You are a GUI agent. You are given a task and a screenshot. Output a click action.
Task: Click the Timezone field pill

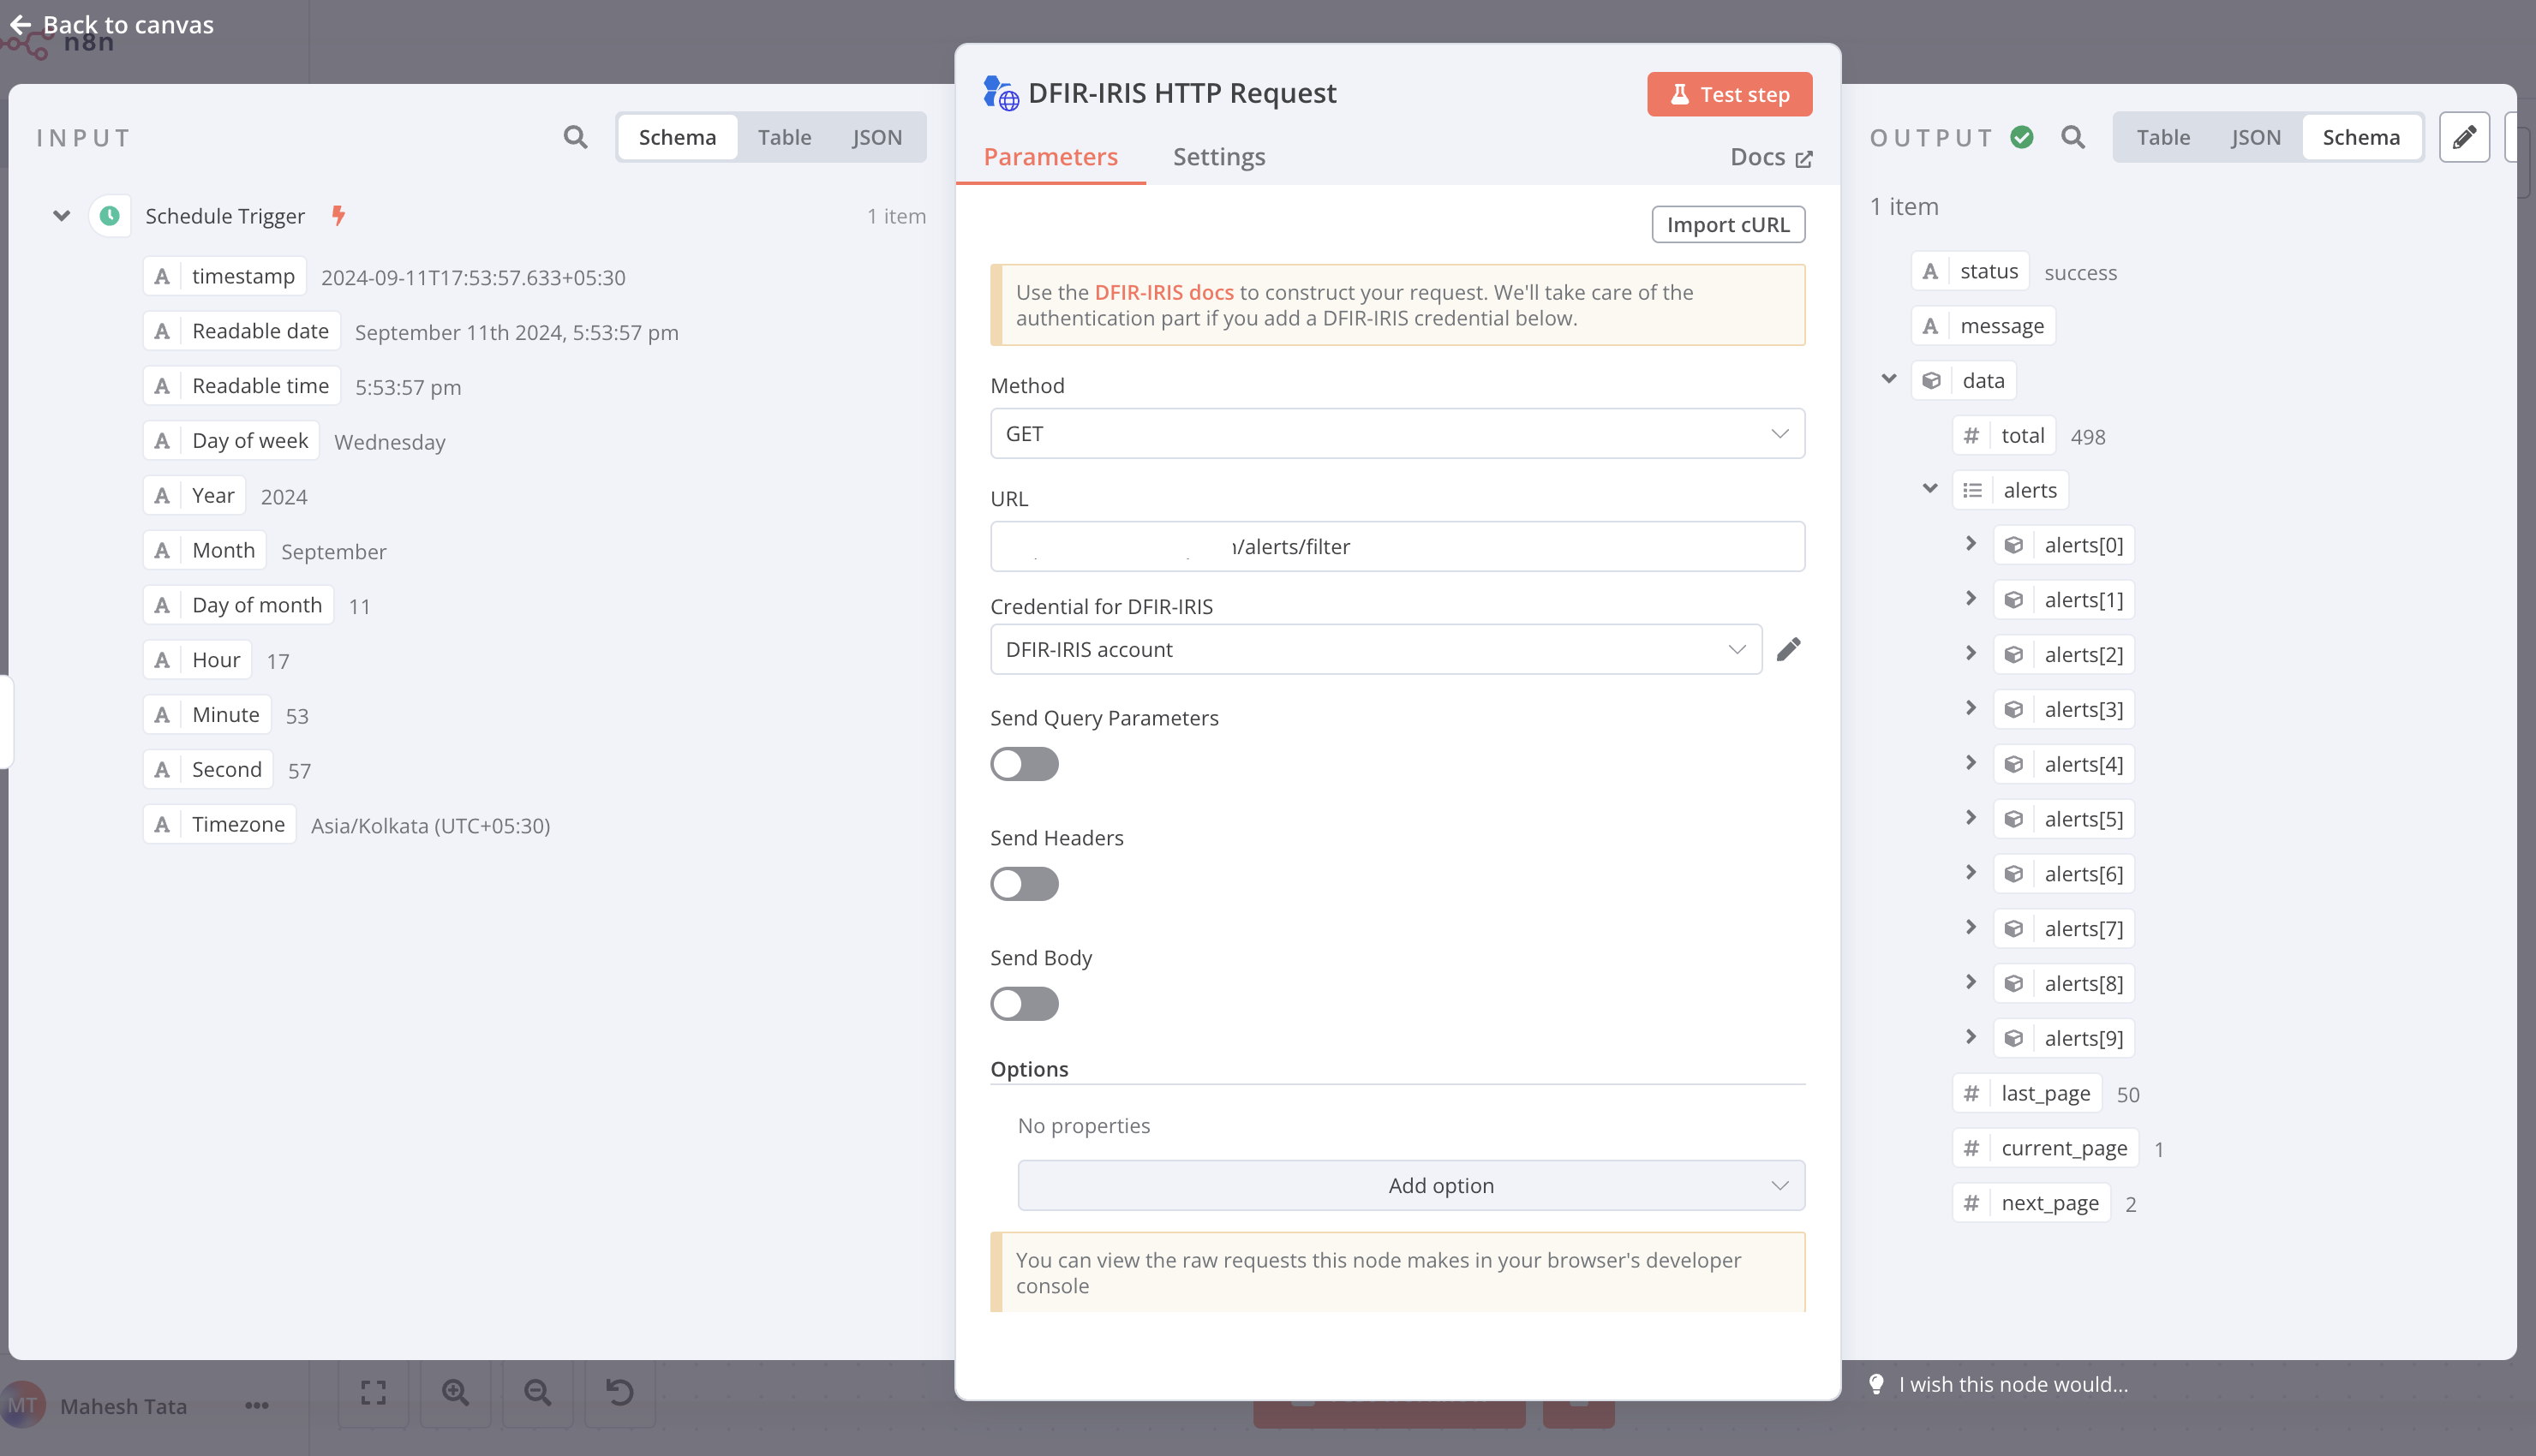coord(220,824)
